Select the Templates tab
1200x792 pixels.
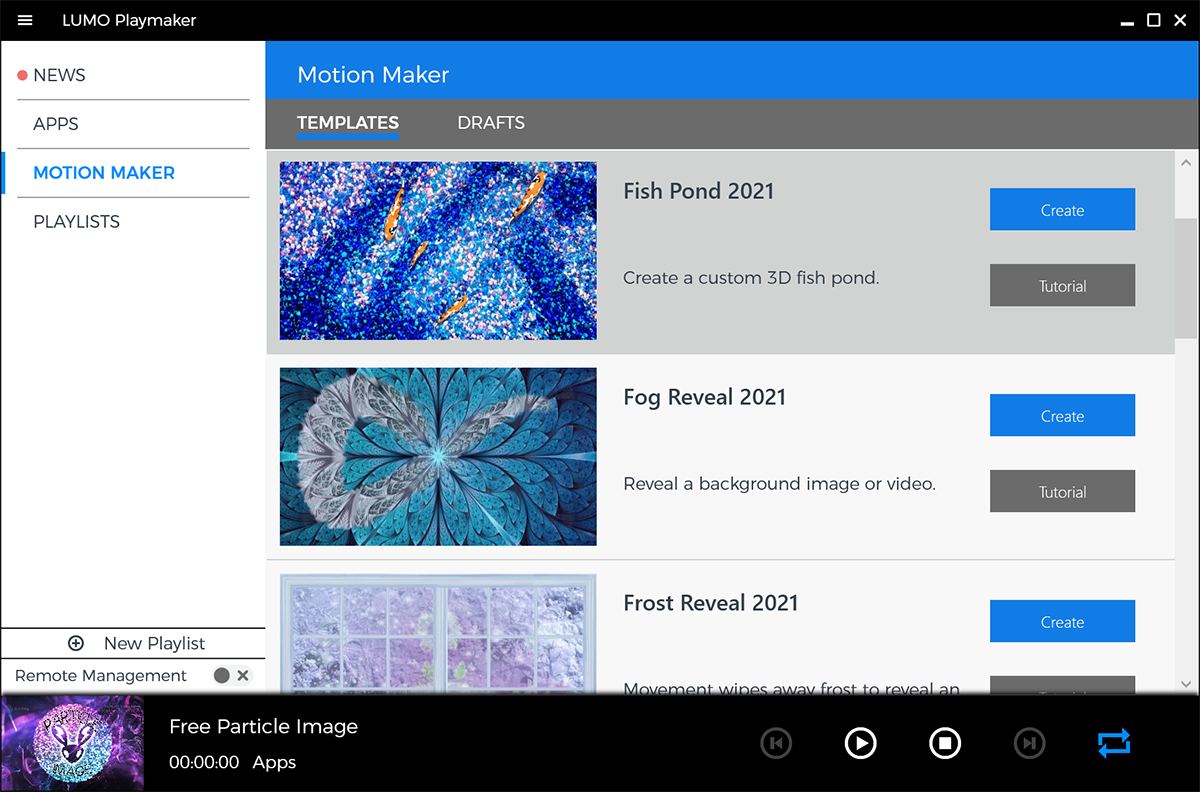pyautogui.click(x=348, y=123)
